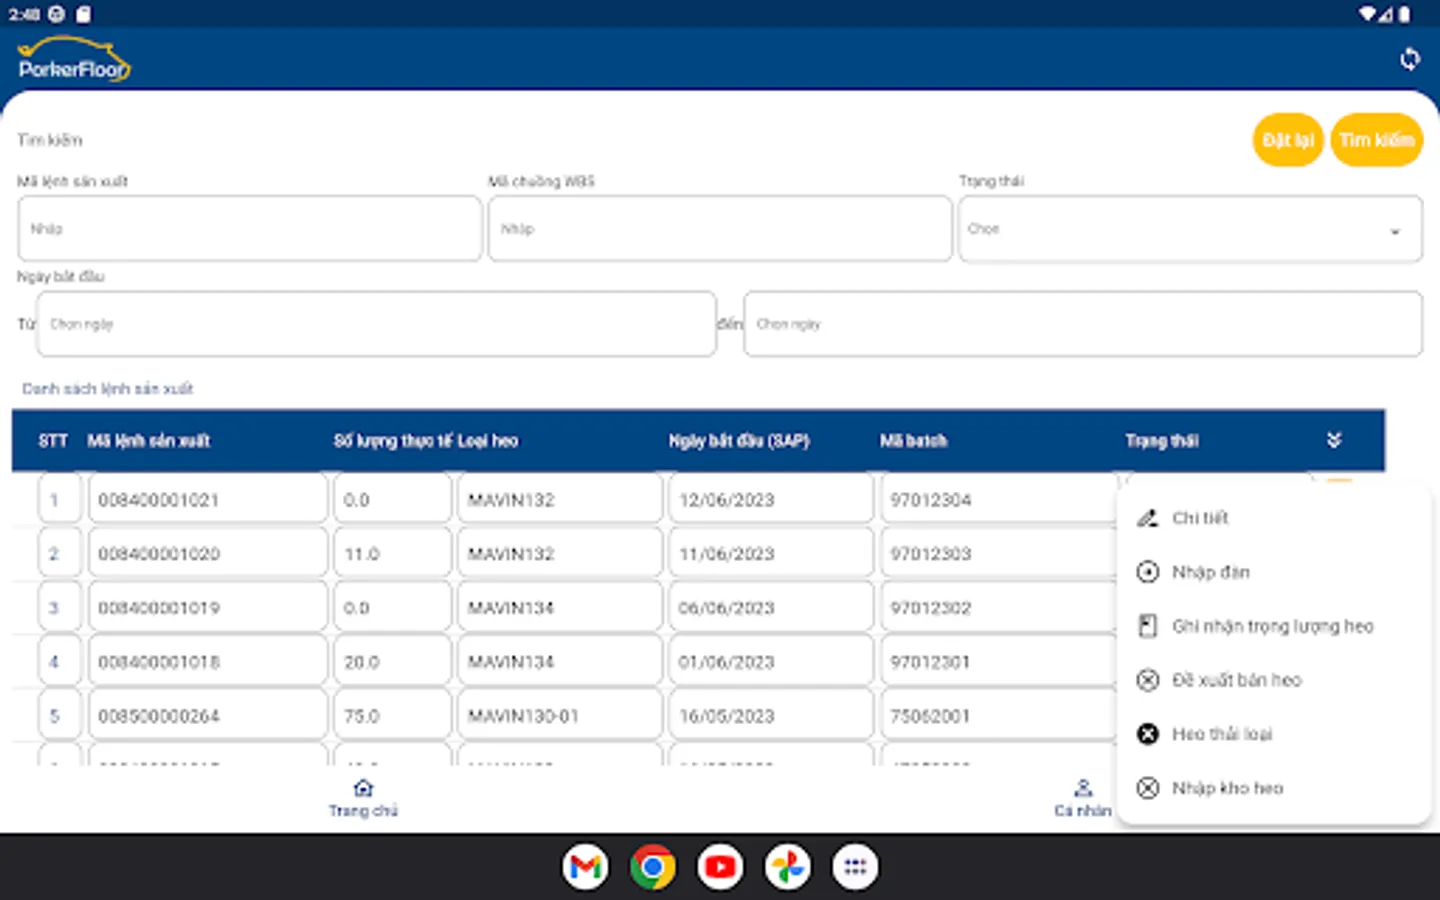Open the app drawer grid icon
Image resolution: width=1440 pixels, height=900 pixels.
pyautogui.click(x=855, y=867)
